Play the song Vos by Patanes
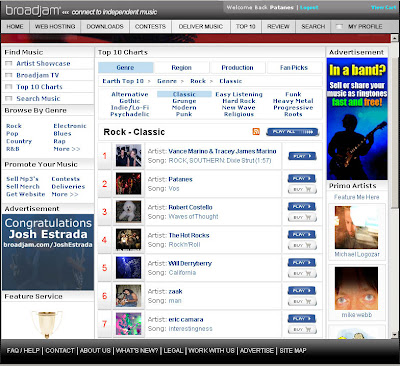The height and width of the screenshot is (366, 400). pos(302,178)
